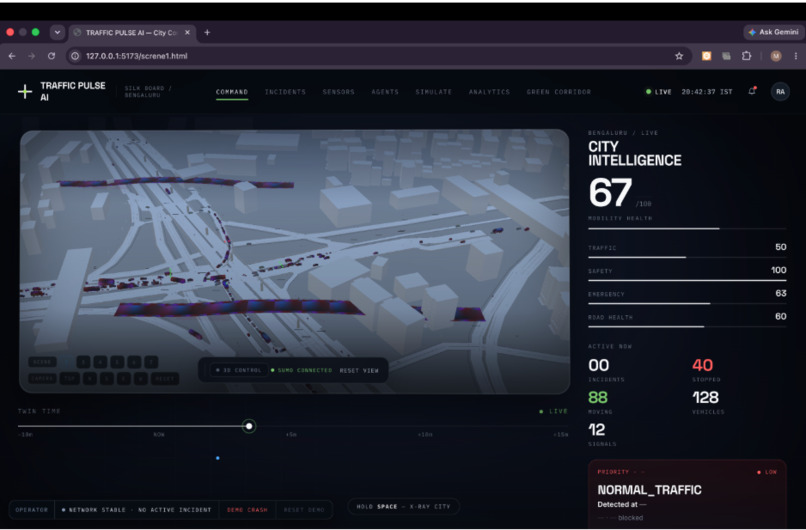Click the 20:42:37 IST clock
This screenshot has width=806, height=530.
pos(707,92)
